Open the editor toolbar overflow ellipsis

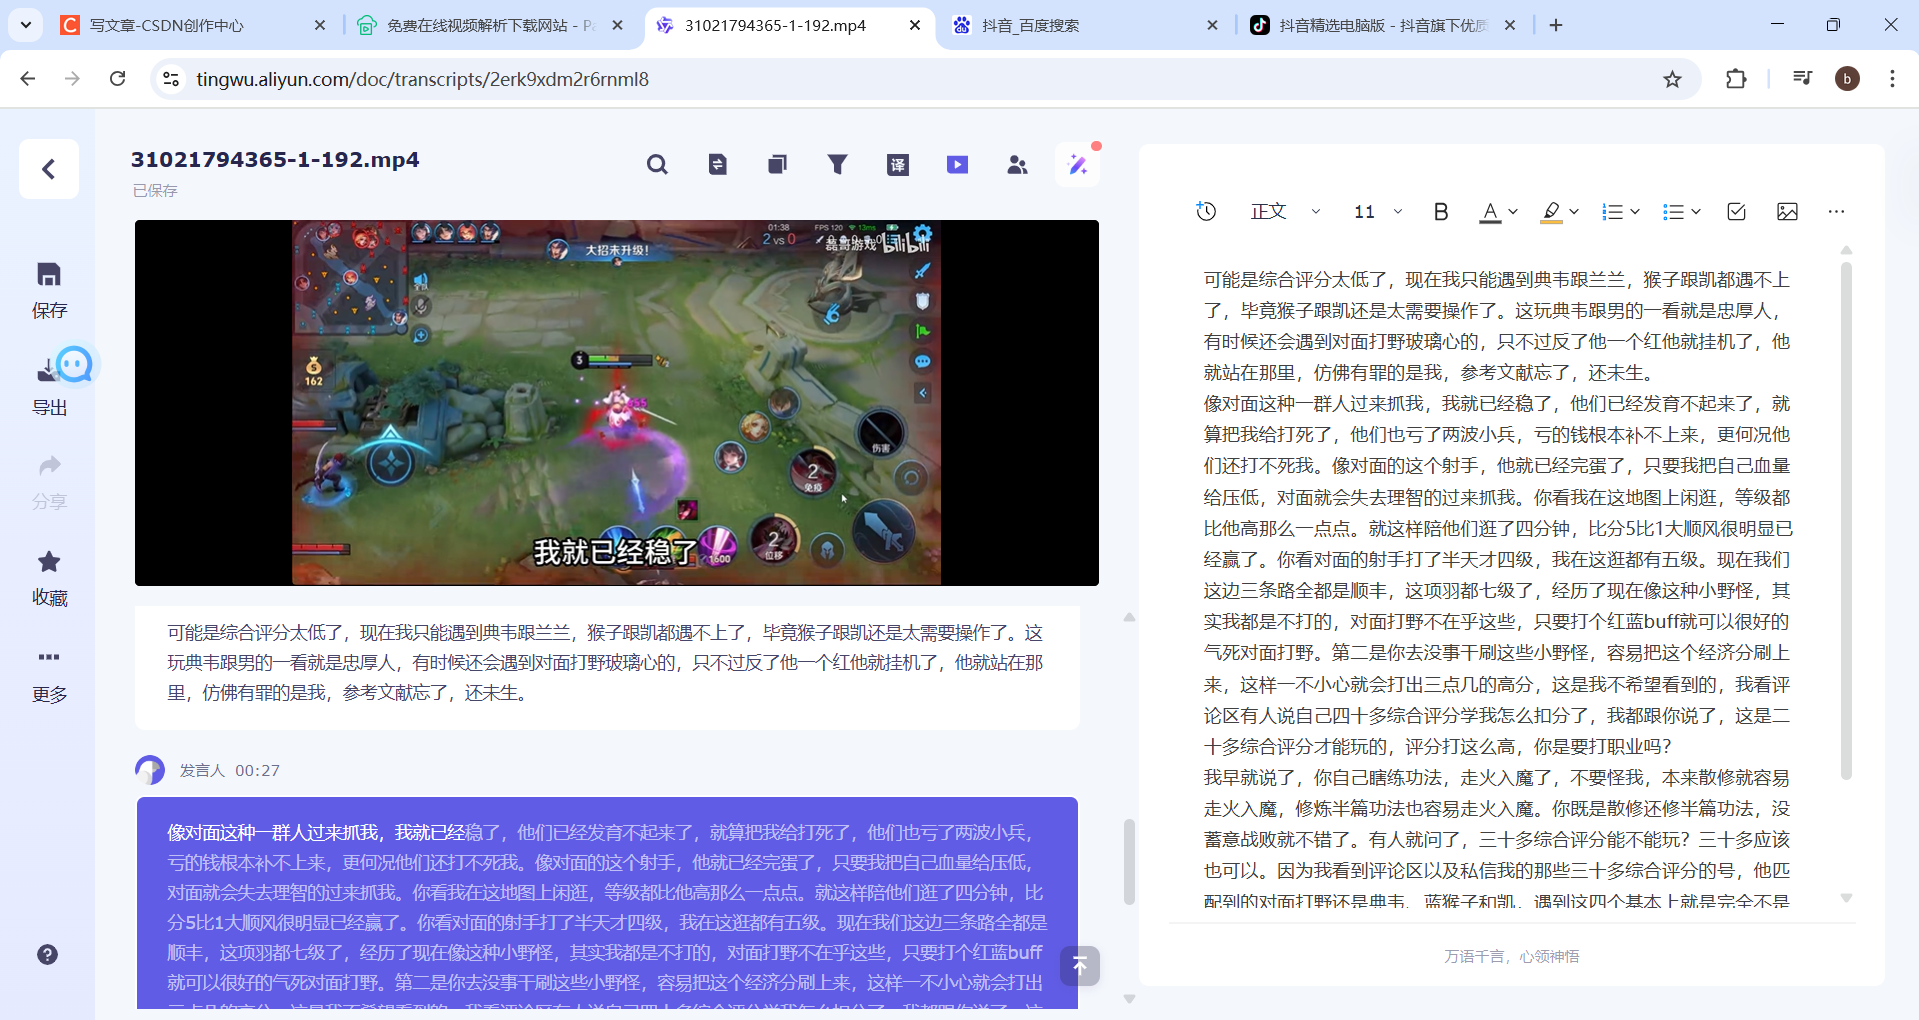click(1836, 211)
